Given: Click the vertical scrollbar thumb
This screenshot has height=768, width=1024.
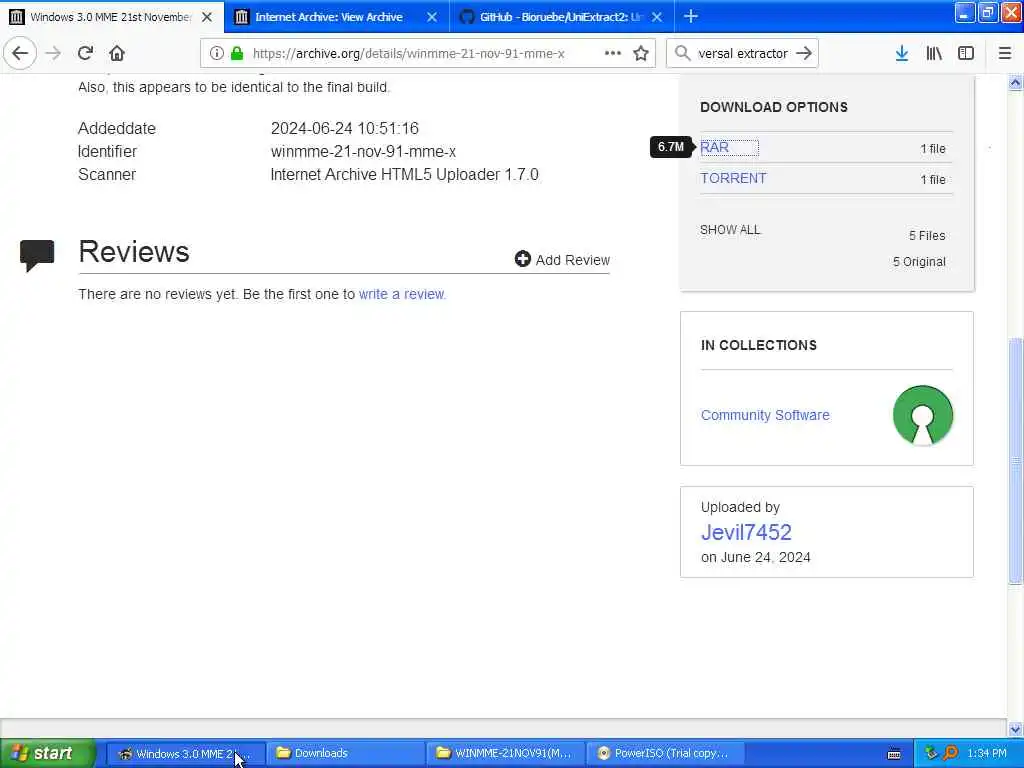Looking at the screenshot, I should [x=1015, y=460].
